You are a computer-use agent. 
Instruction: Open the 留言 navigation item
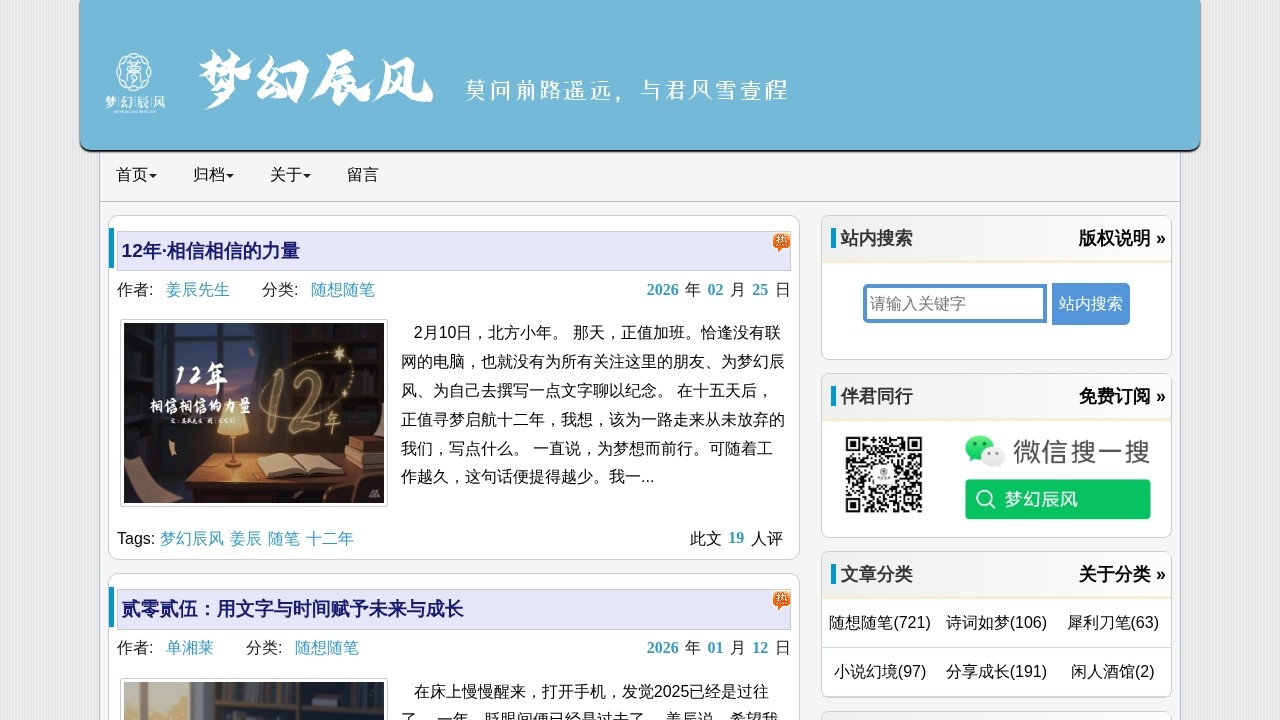coord(363,175)
